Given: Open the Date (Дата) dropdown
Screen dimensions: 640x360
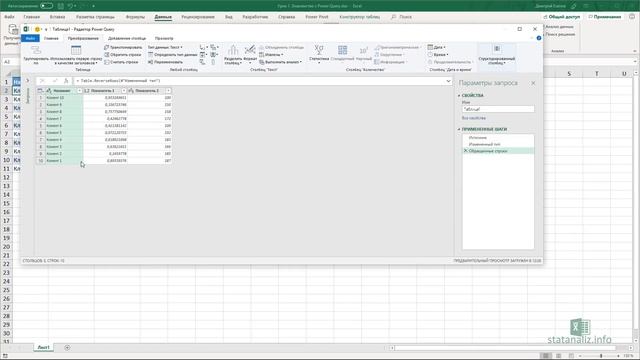Looking at the screenshot, I should coord(436,47).
